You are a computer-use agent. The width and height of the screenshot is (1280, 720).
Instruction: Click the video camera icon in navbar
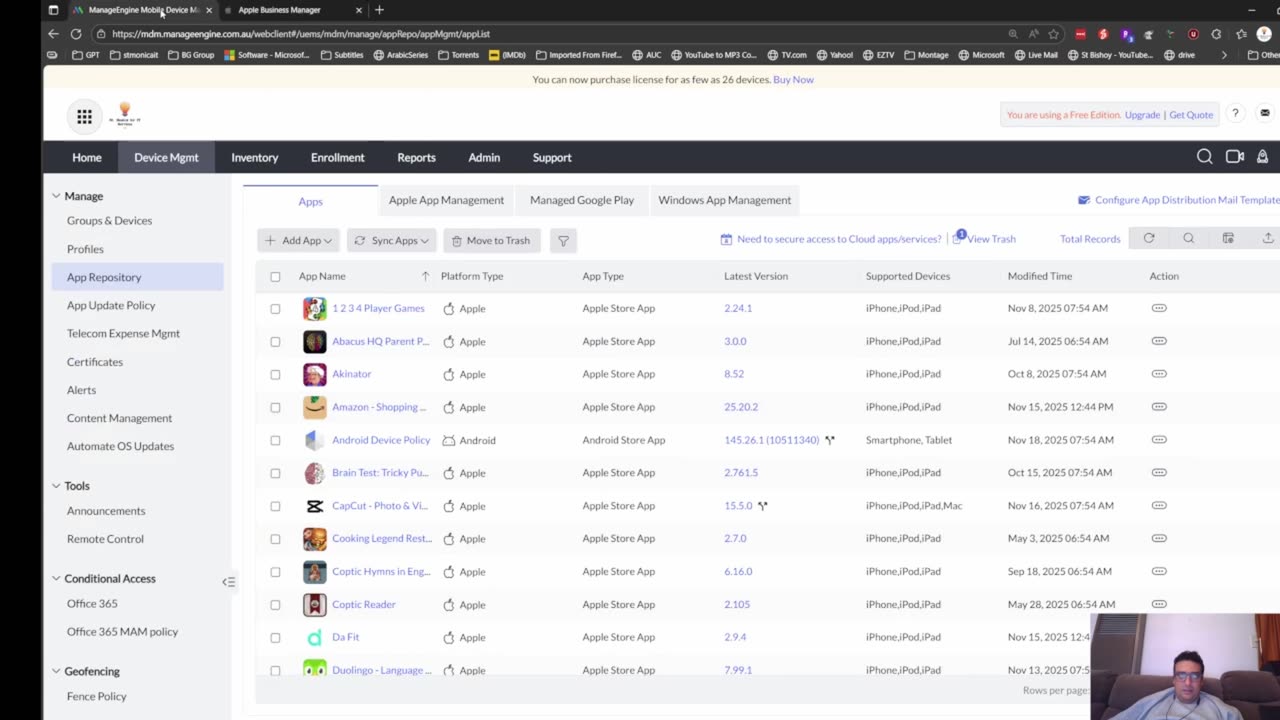[x=1234, y=157]
